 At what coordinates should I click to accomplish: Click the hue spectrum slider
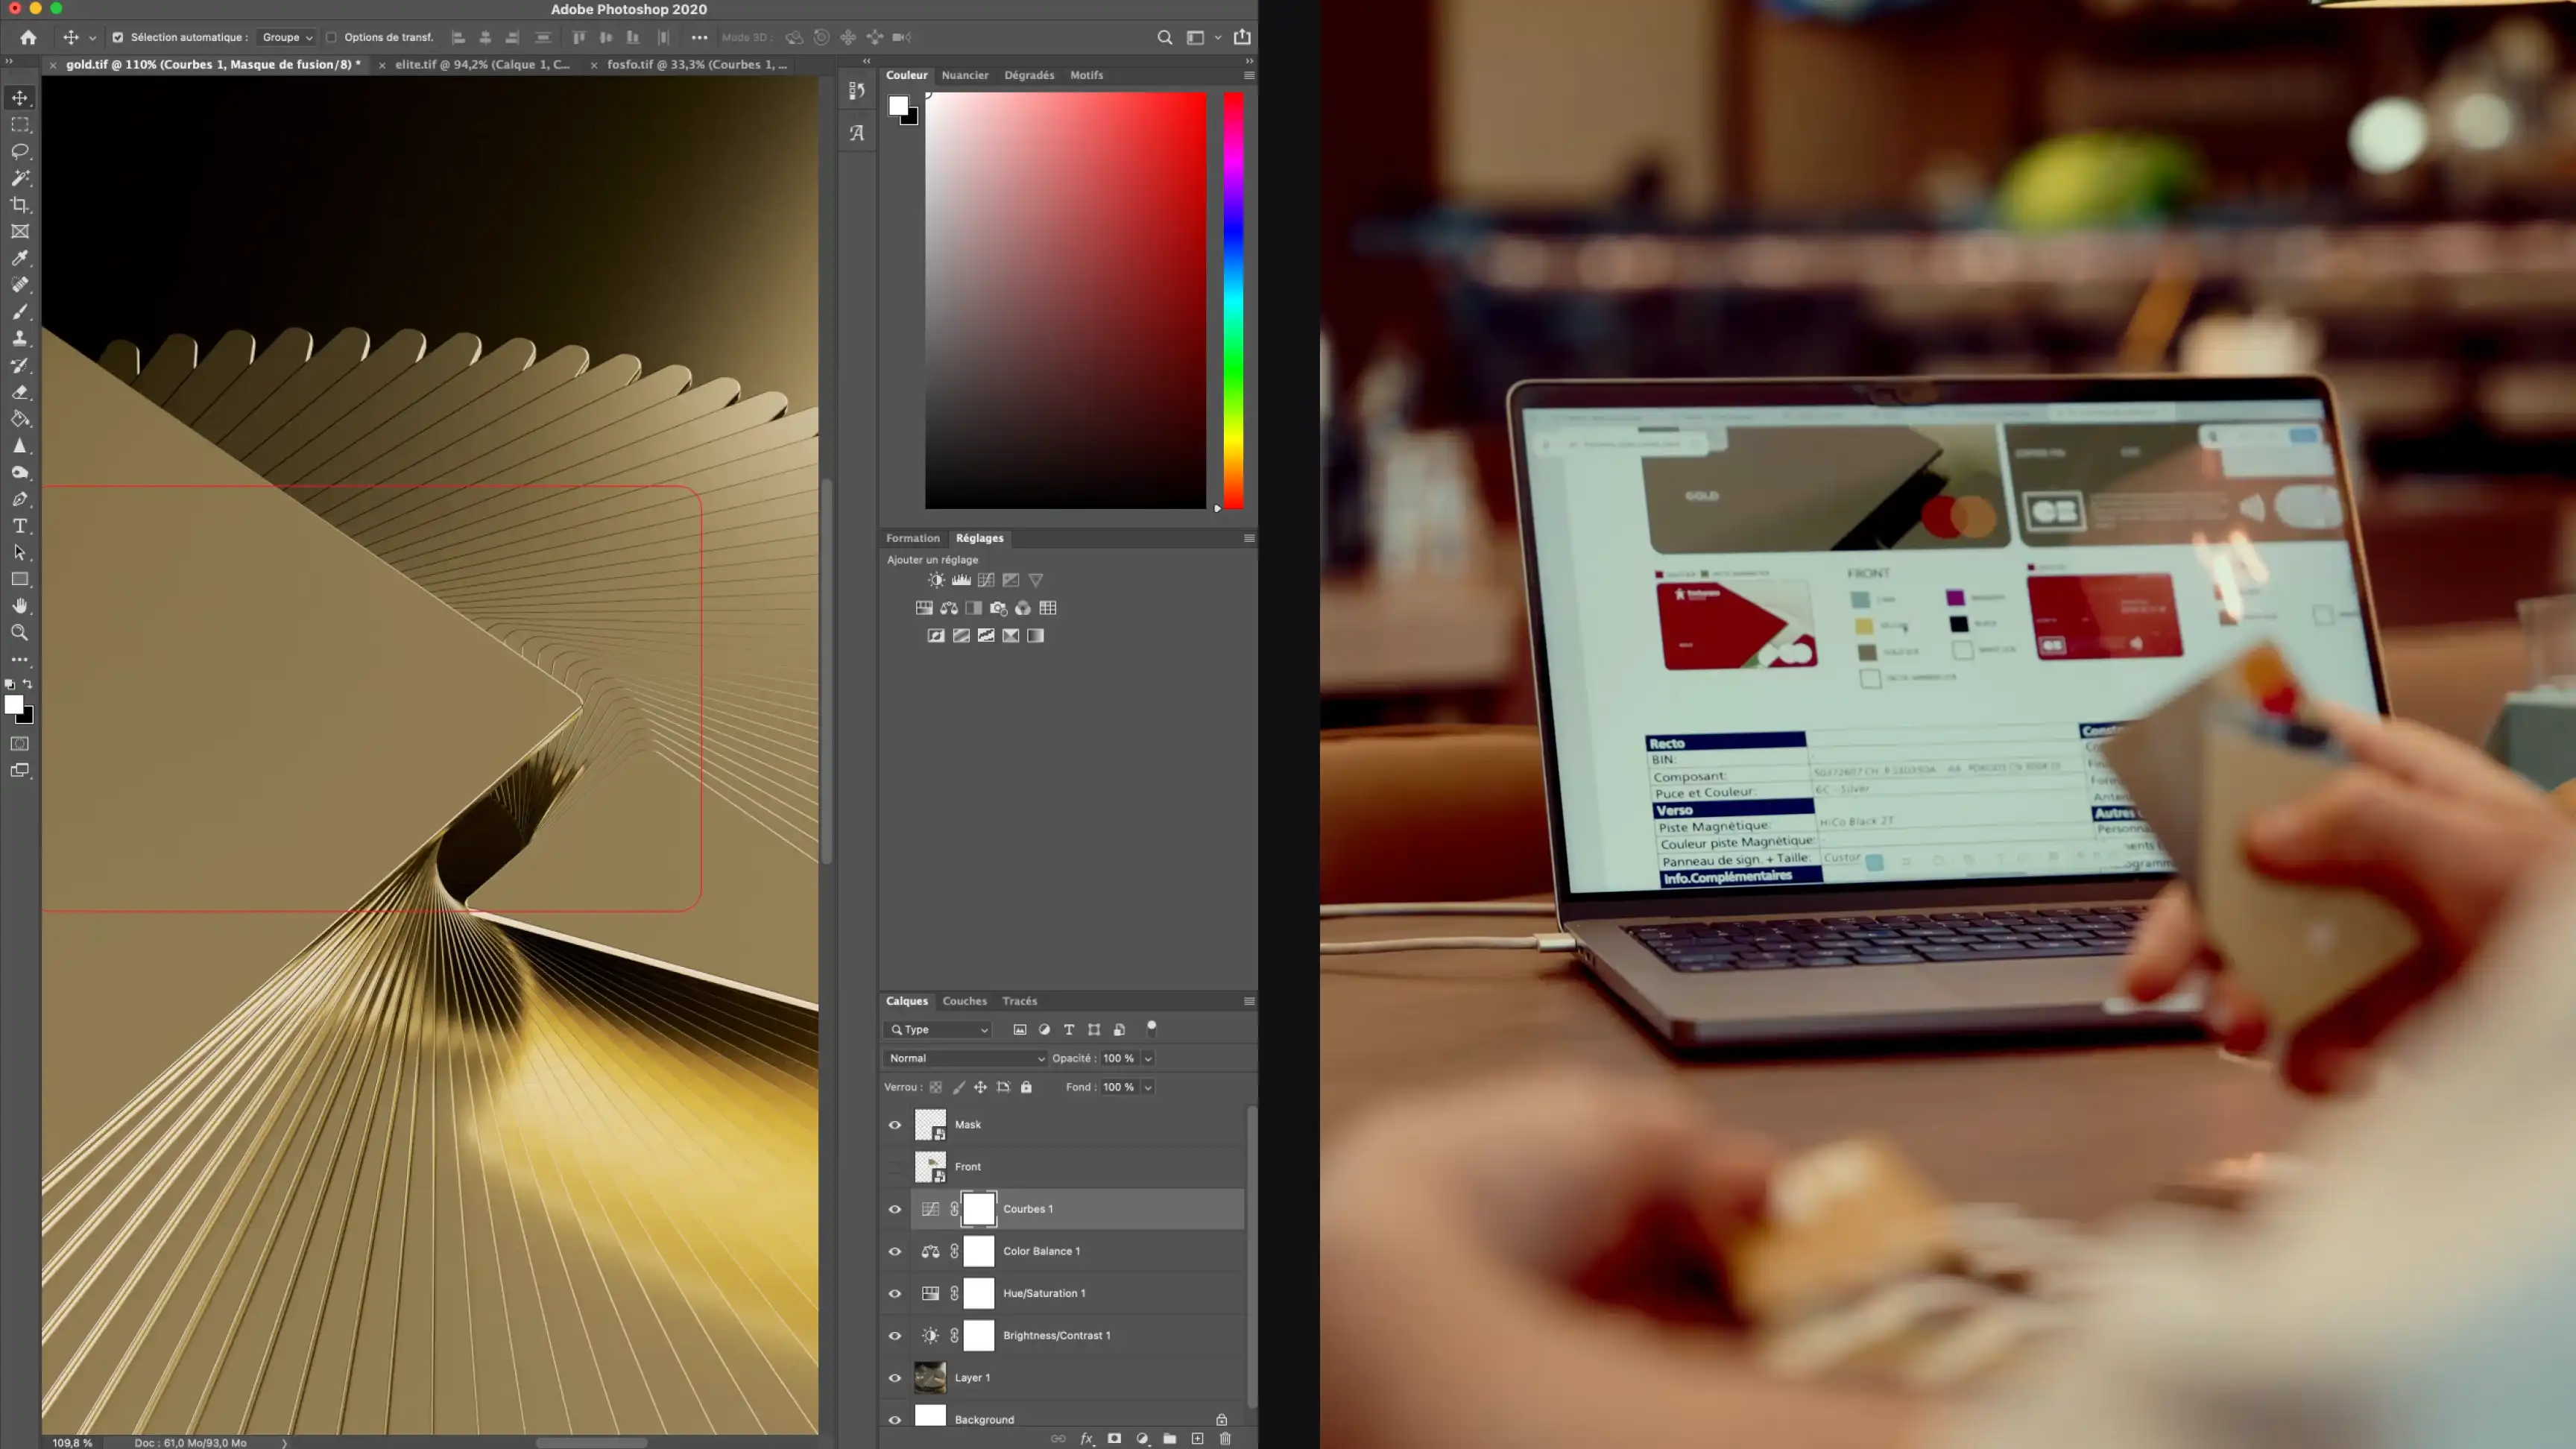tap(1234, 300)
